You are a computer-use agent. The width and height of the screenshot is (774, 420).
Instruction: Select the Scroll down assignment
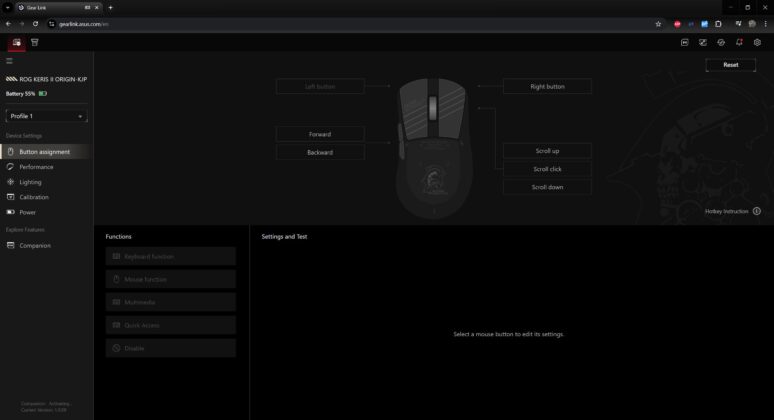[x=547, y=187]
